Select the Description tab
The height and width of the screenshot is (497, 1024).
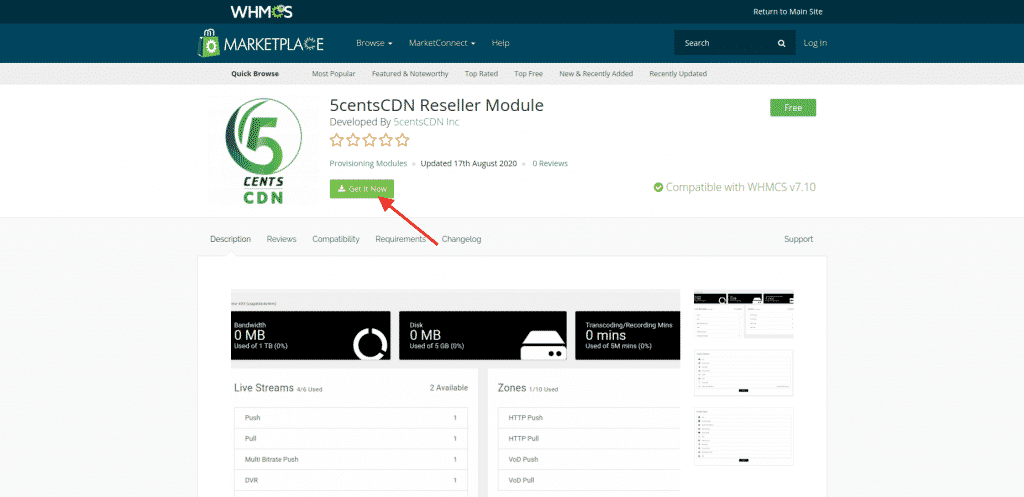pos(231,239)
